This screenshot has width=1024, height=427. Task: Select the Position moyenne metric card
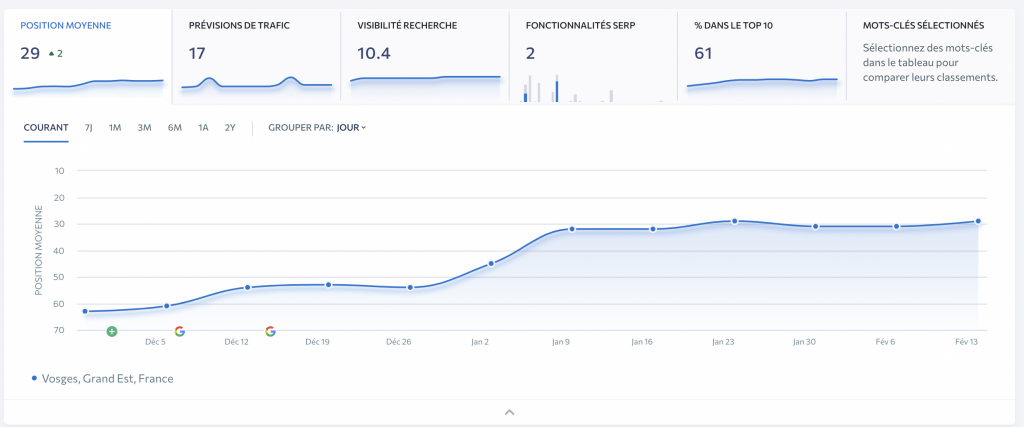pyautogui.click(x=88, y=57)
